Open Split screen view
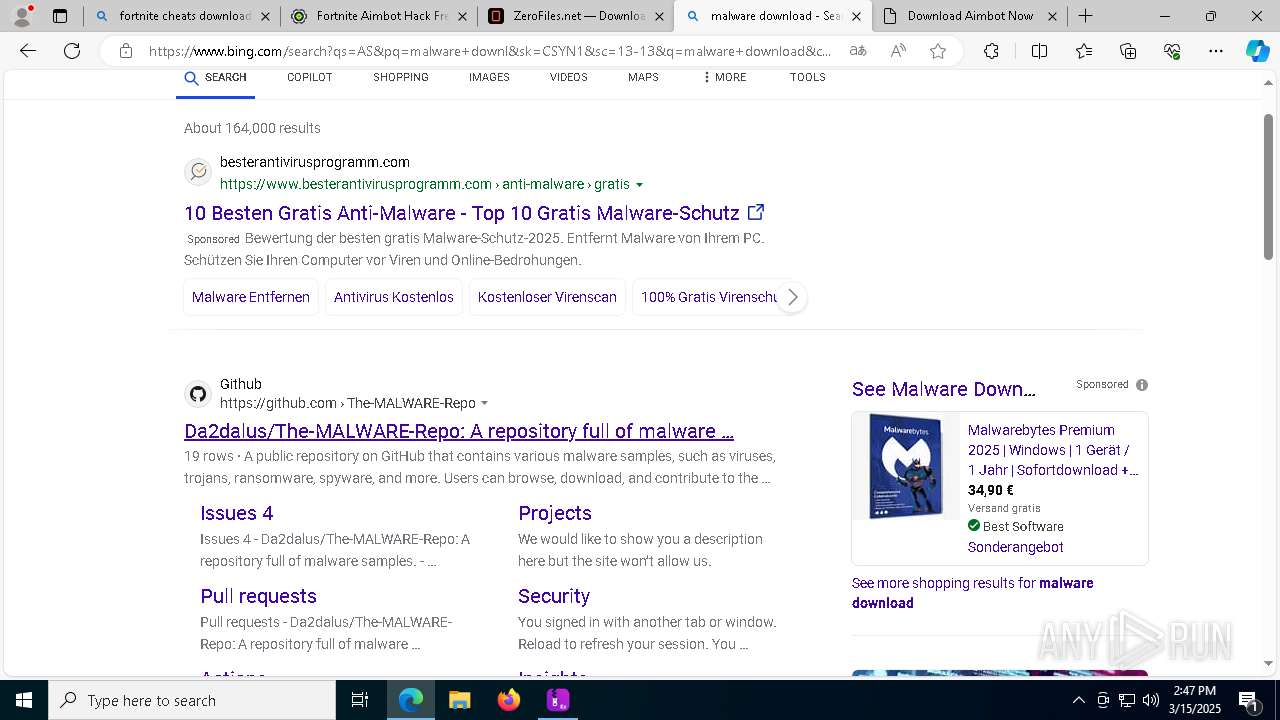The width and height of the screenshot is (1280, 720). [x=1039, y=51]
